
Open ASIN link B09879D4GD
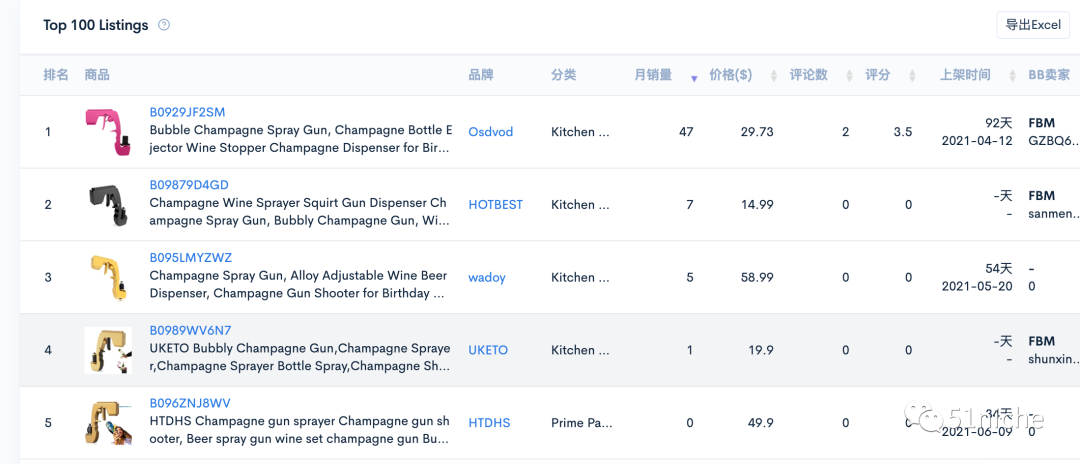(x=189, y=185)
